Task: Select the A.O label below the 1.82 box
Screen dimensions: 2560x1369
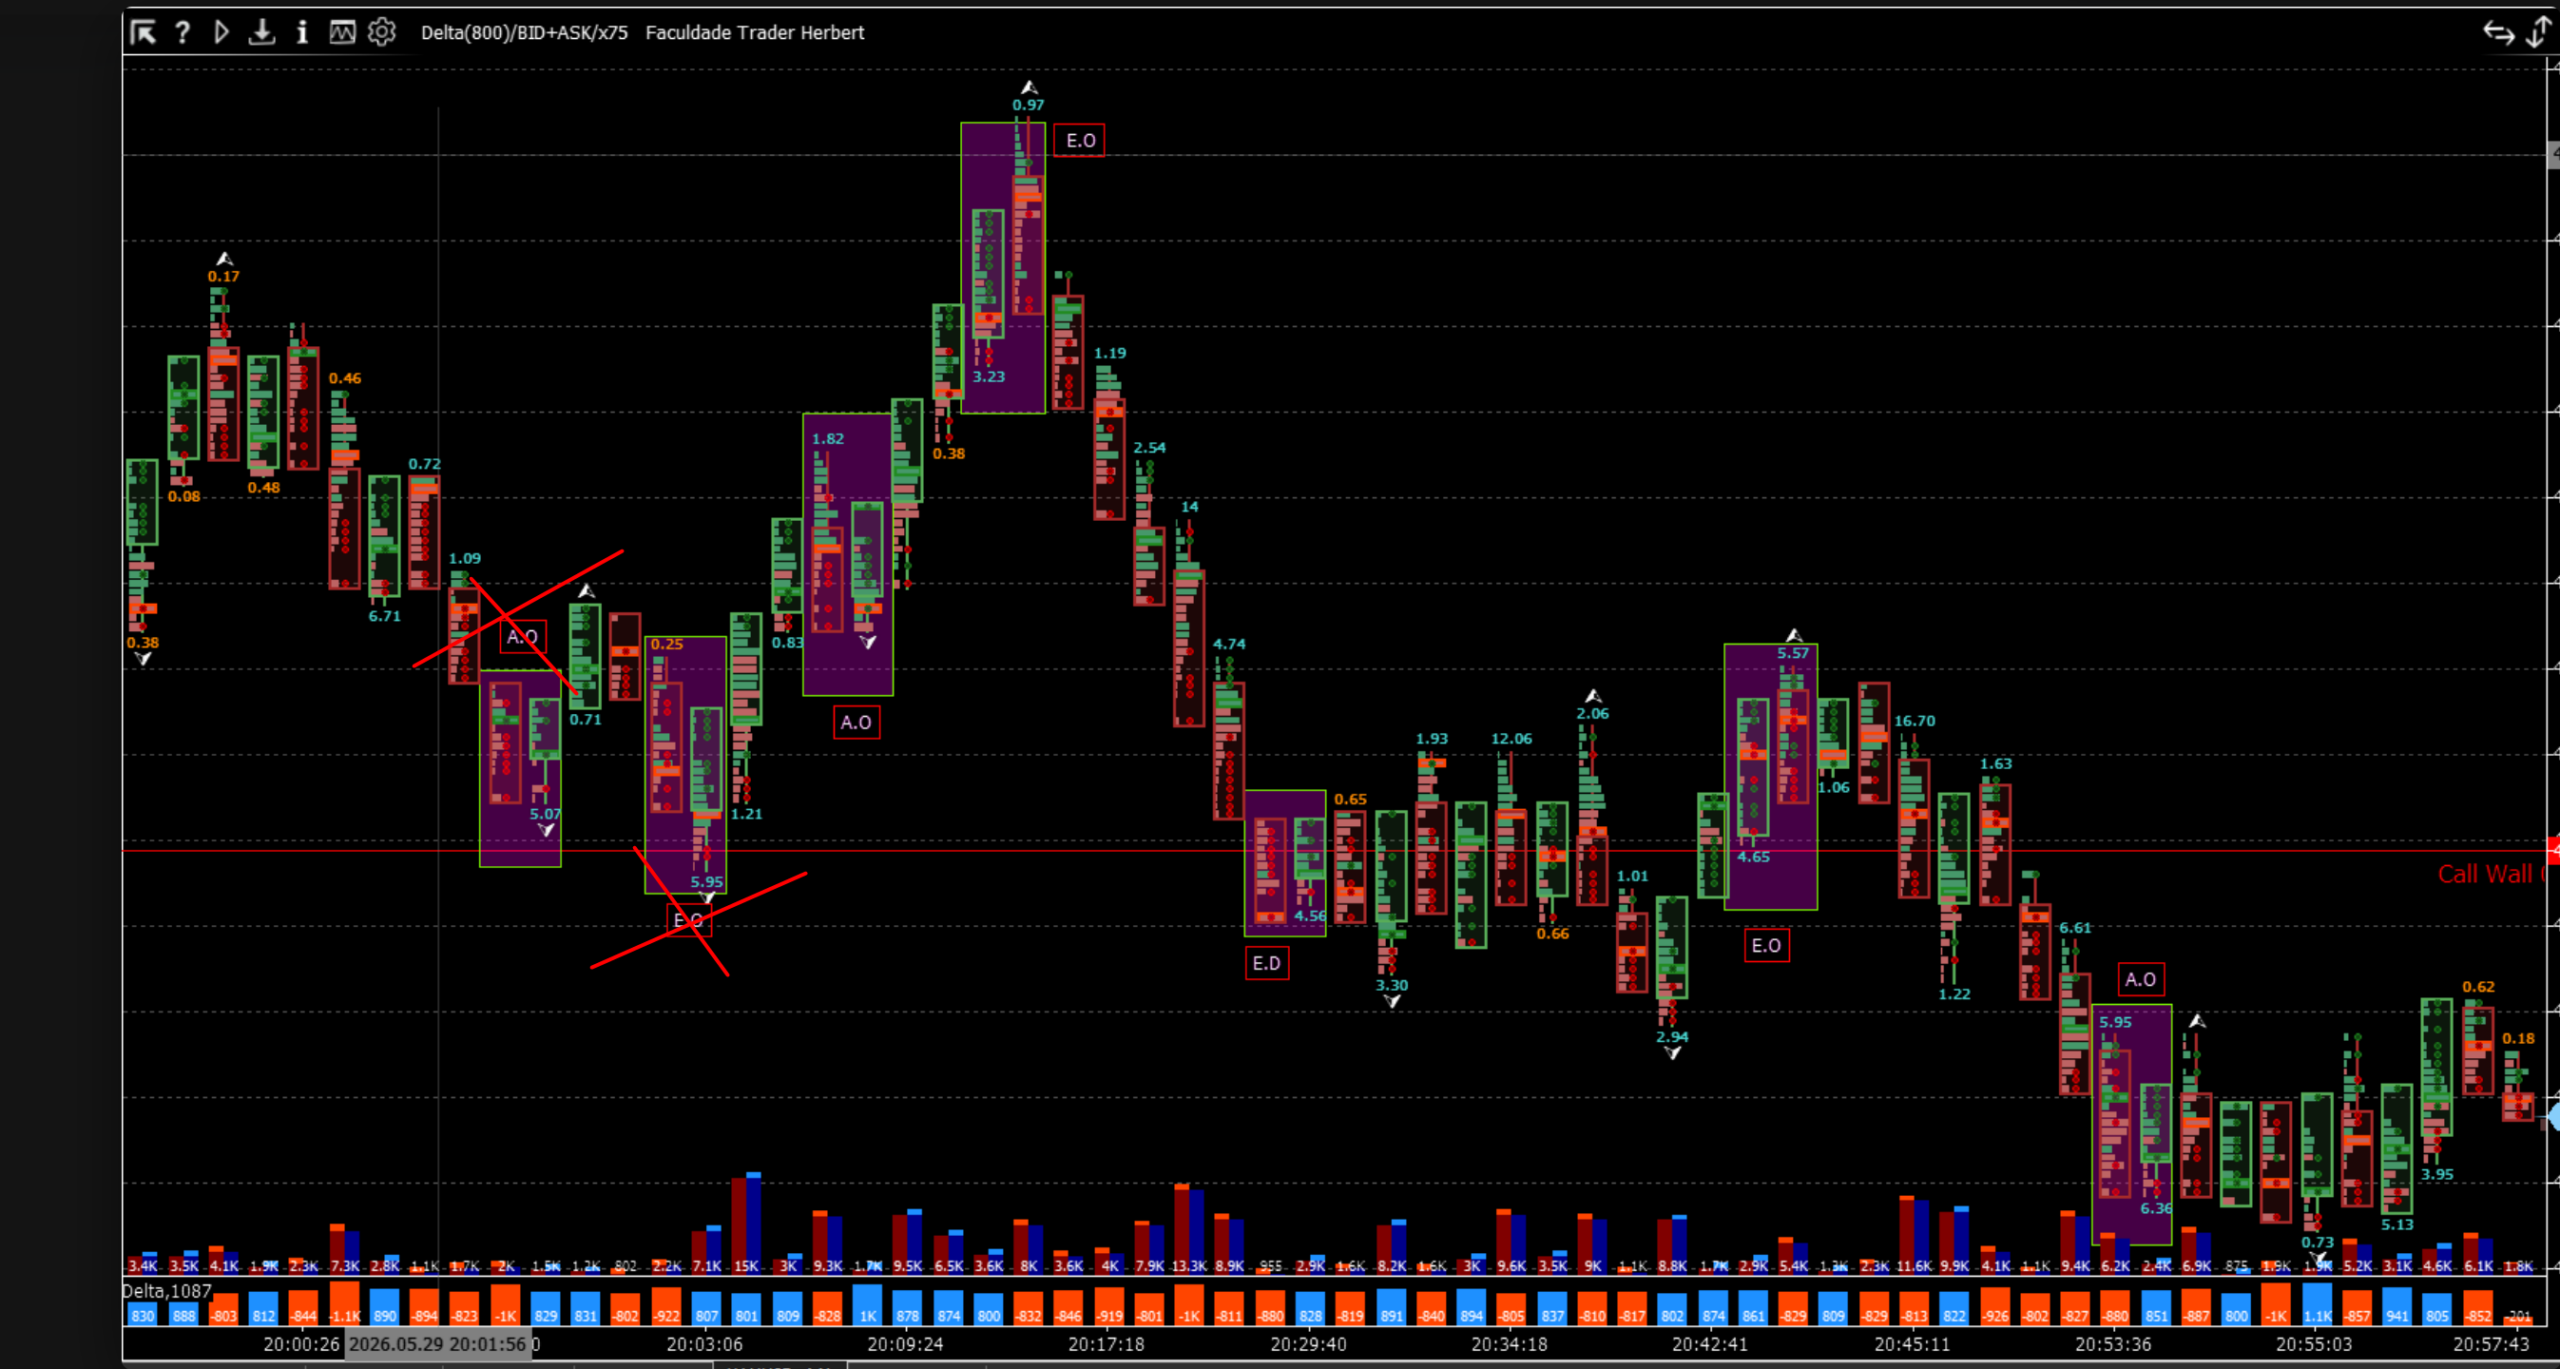Action: 856,722
